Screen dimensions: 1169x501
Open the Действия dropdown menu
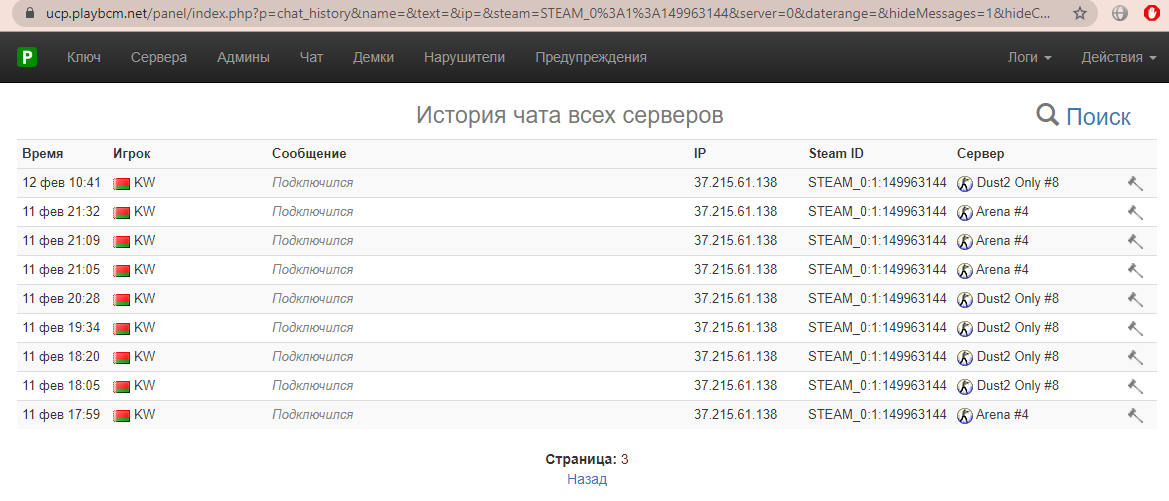tap(1116, 58)
